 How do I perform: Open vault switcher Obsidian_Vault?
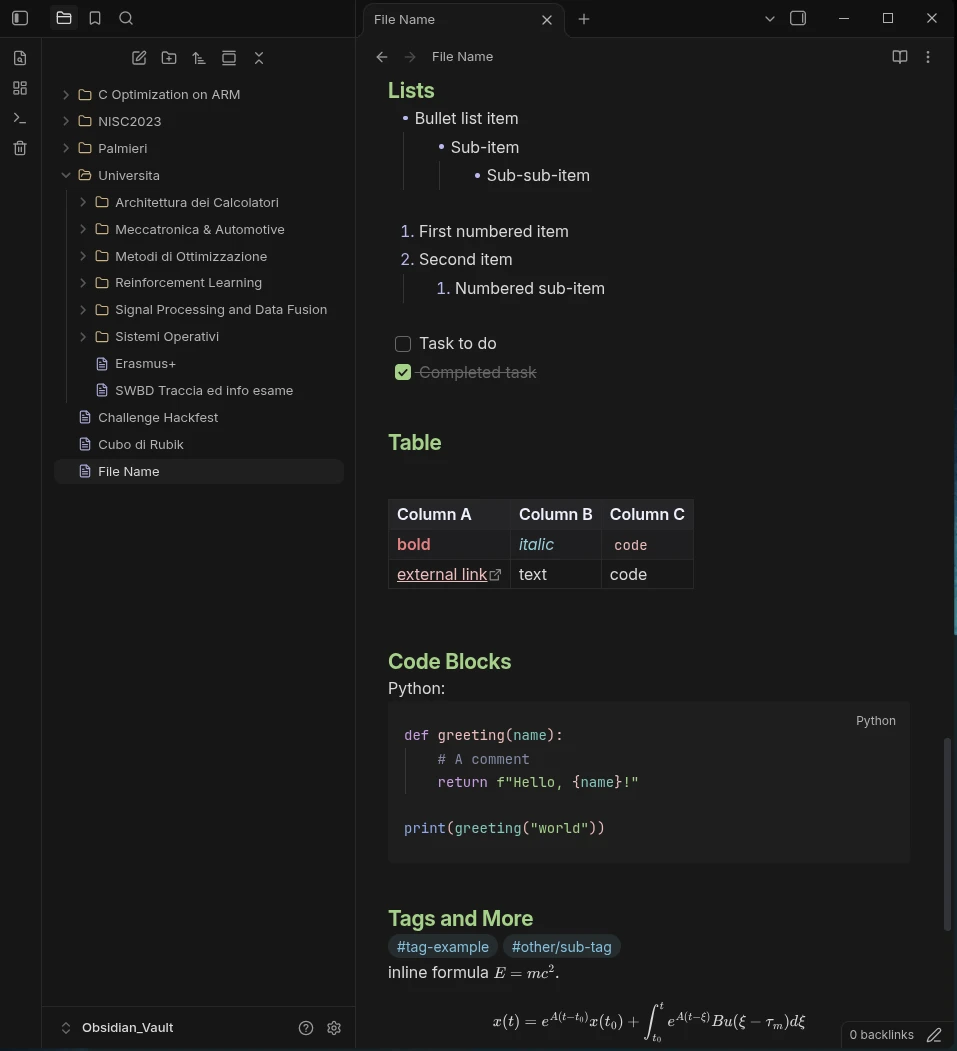(127, 1028)
